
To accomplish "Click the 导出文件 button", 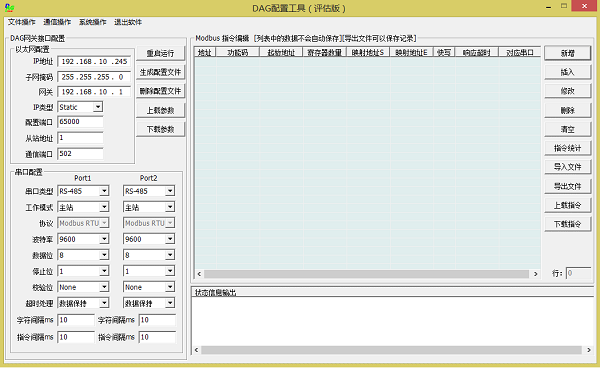I will (x=567, y=186).
